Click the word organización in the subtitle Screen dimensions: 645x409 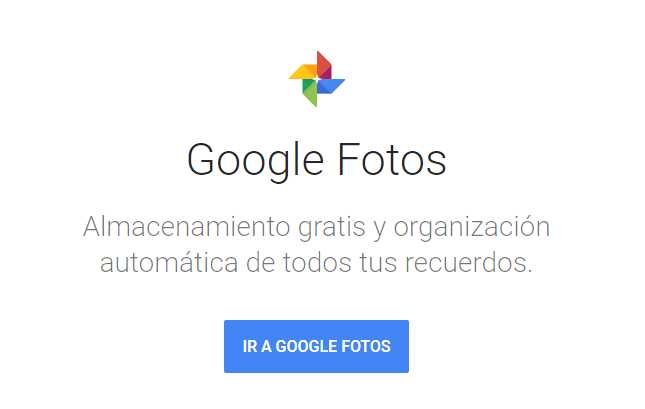[472, 229]
